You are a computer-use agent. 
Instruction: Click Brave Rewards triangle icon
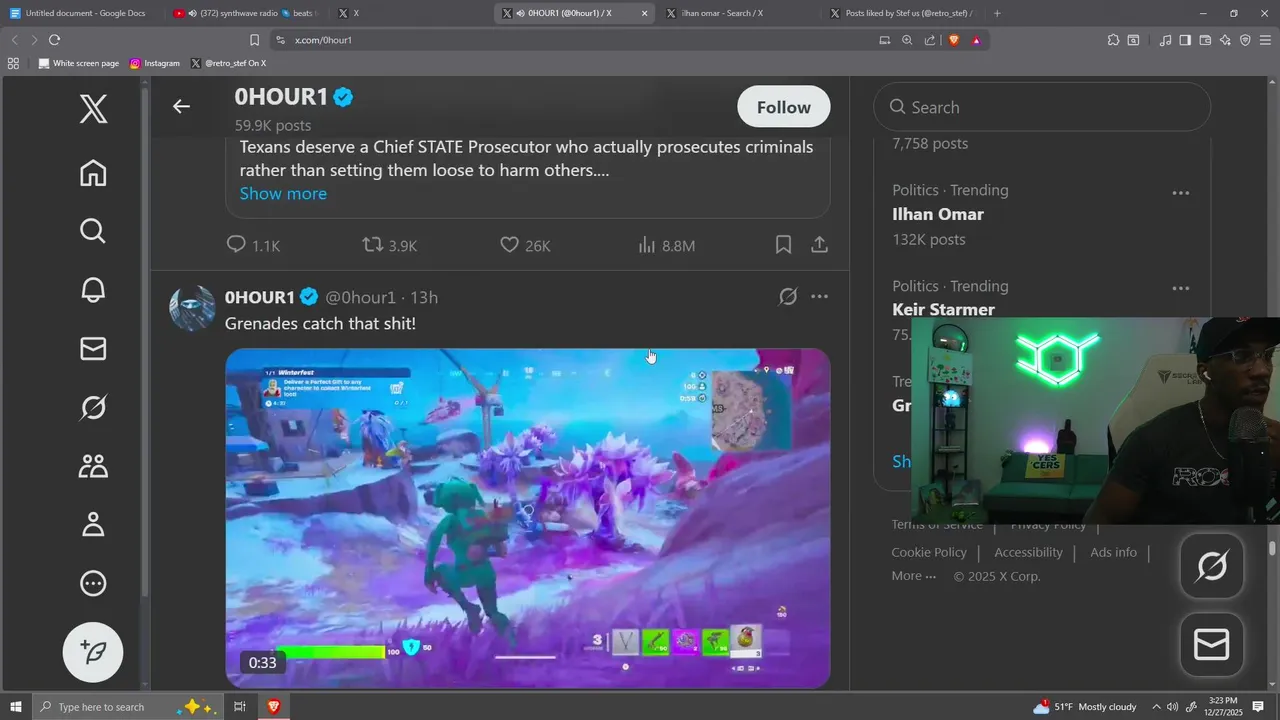point(976,40)
